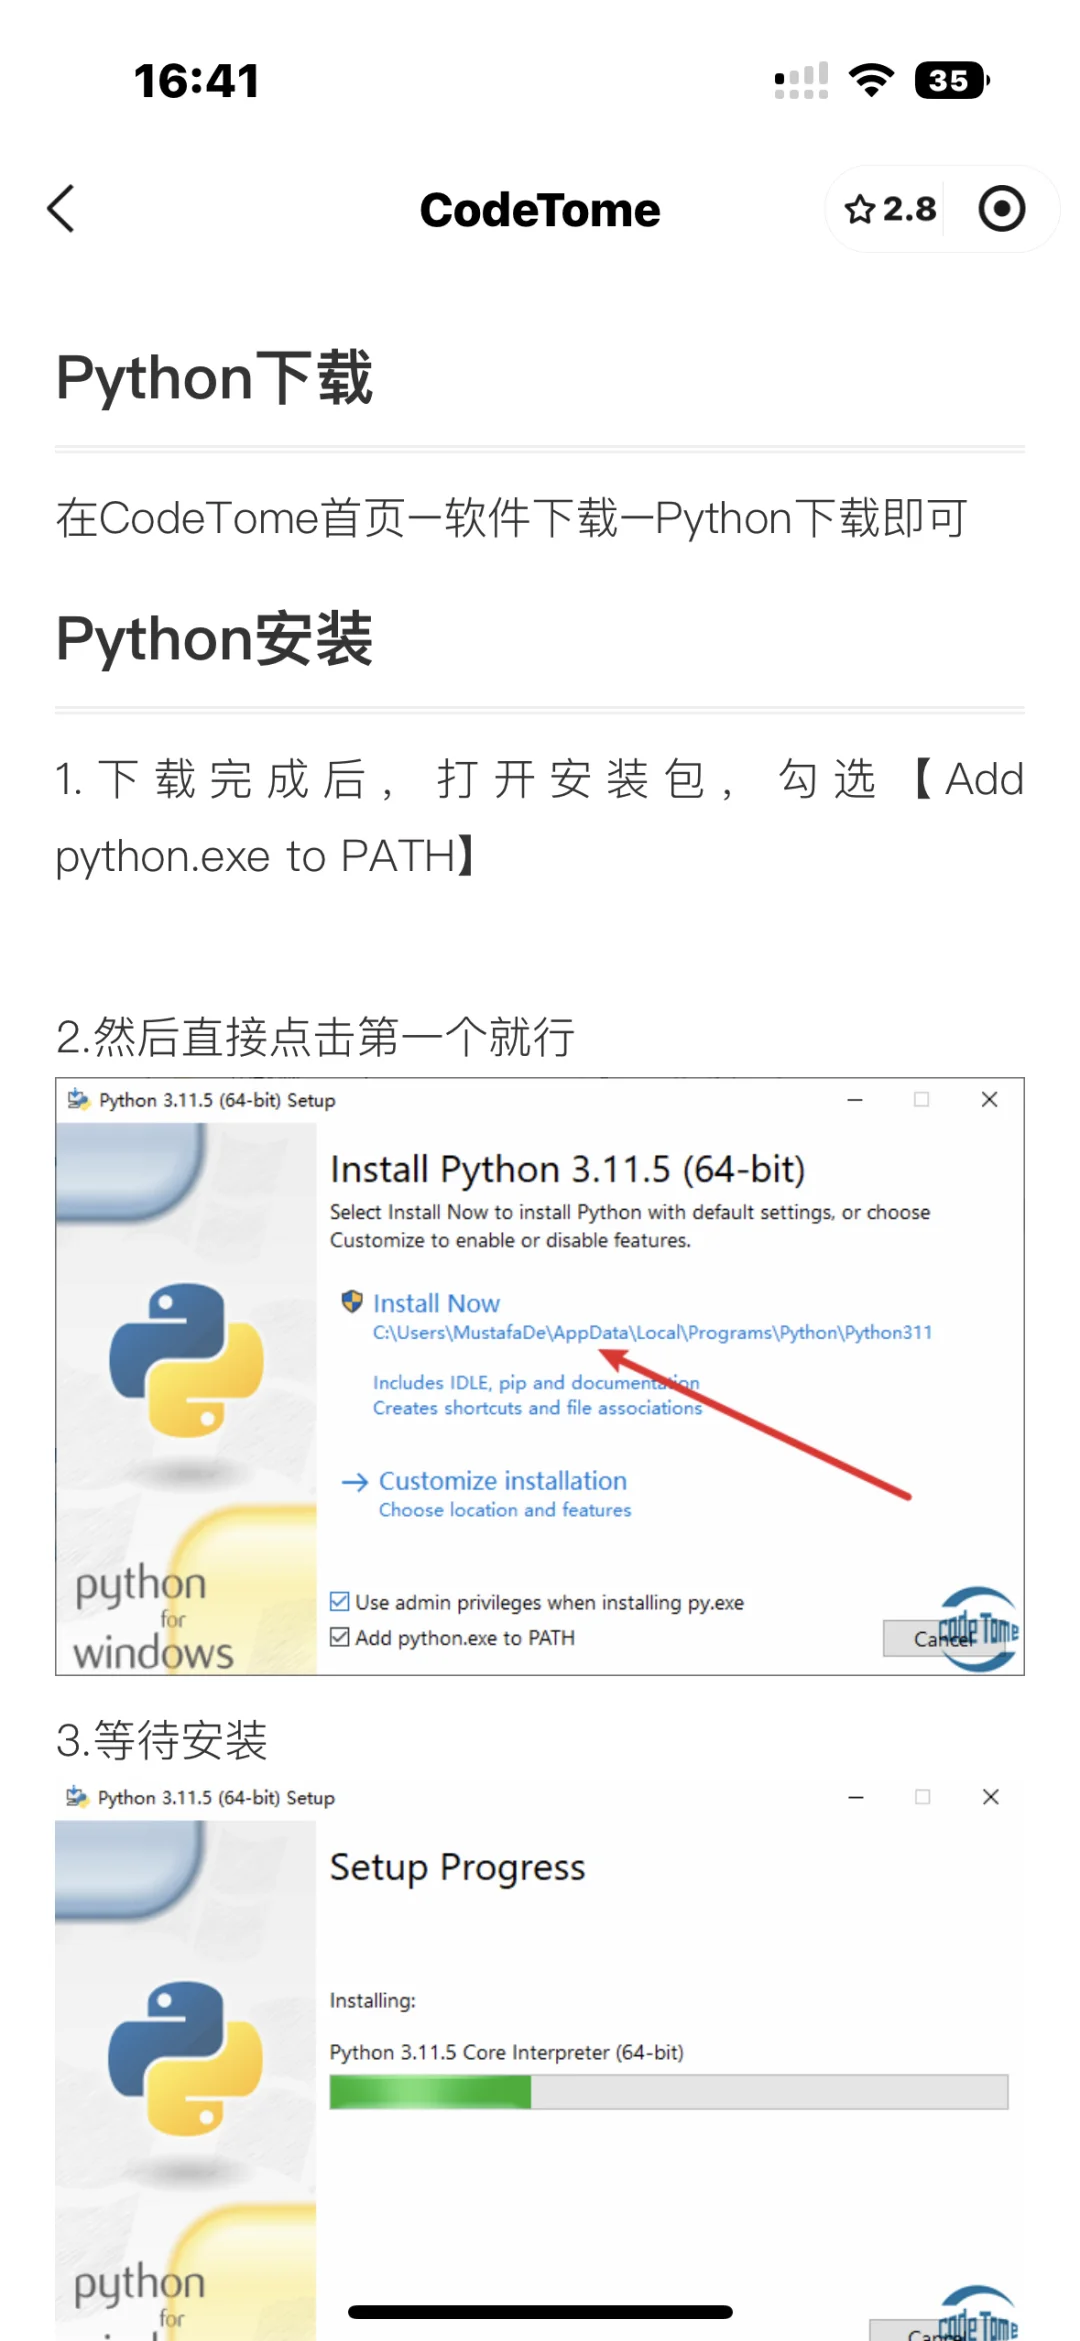Tap 'Choose location and features' text
Image resolution: width=1080 pixels, height=2341 pixels.
[505, 1510]
